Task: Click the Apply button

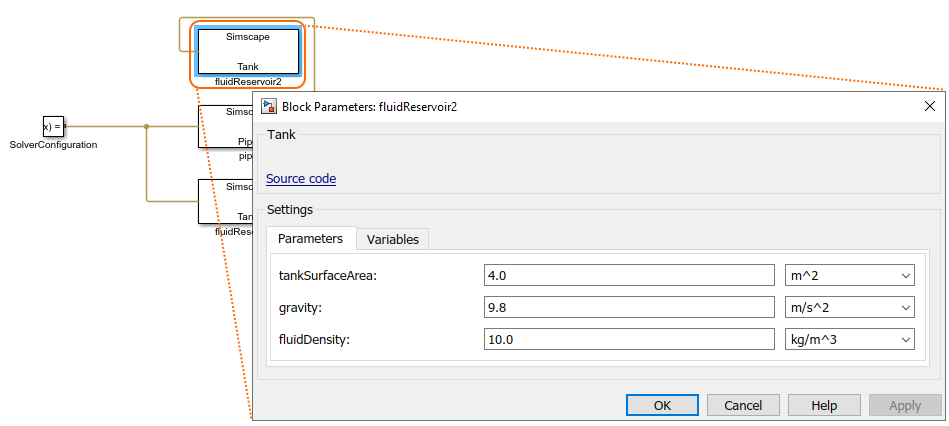Action: coord(905,405)
